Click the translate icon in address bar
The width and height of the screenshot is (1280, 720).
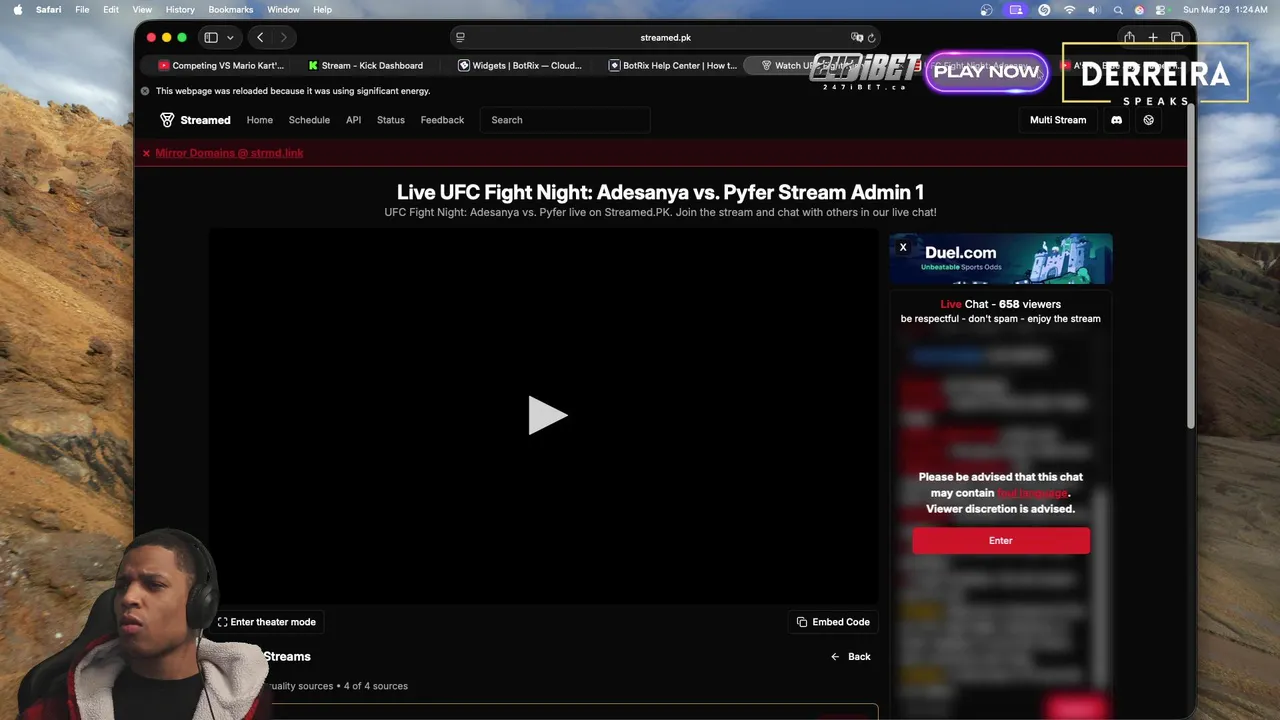coord(856,38)
